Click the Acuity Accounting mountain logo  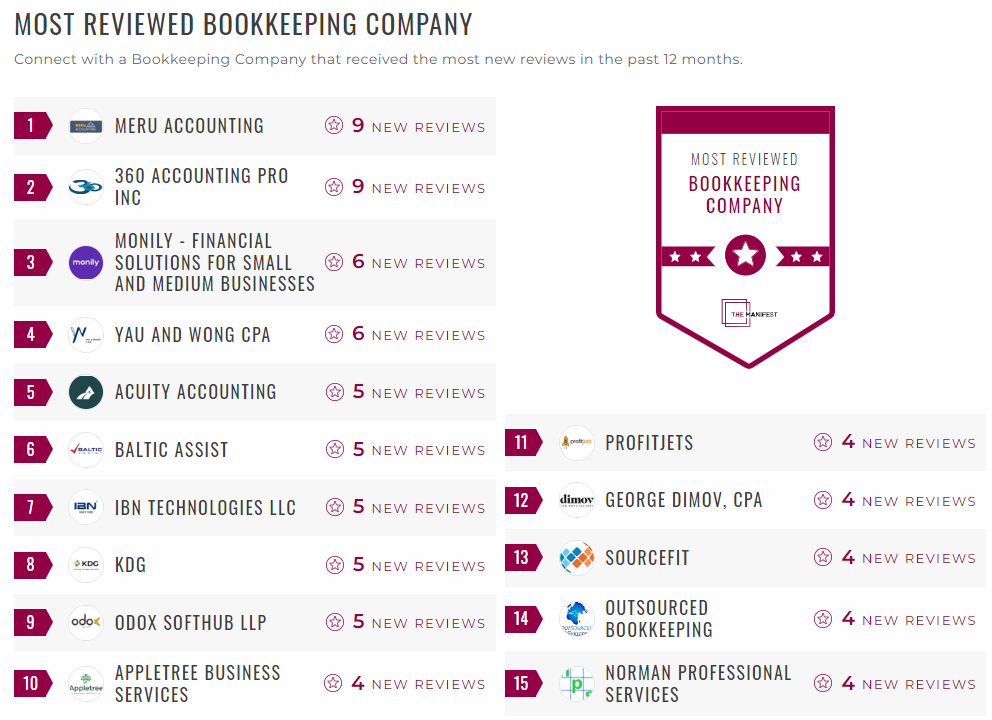coord(85,391)
